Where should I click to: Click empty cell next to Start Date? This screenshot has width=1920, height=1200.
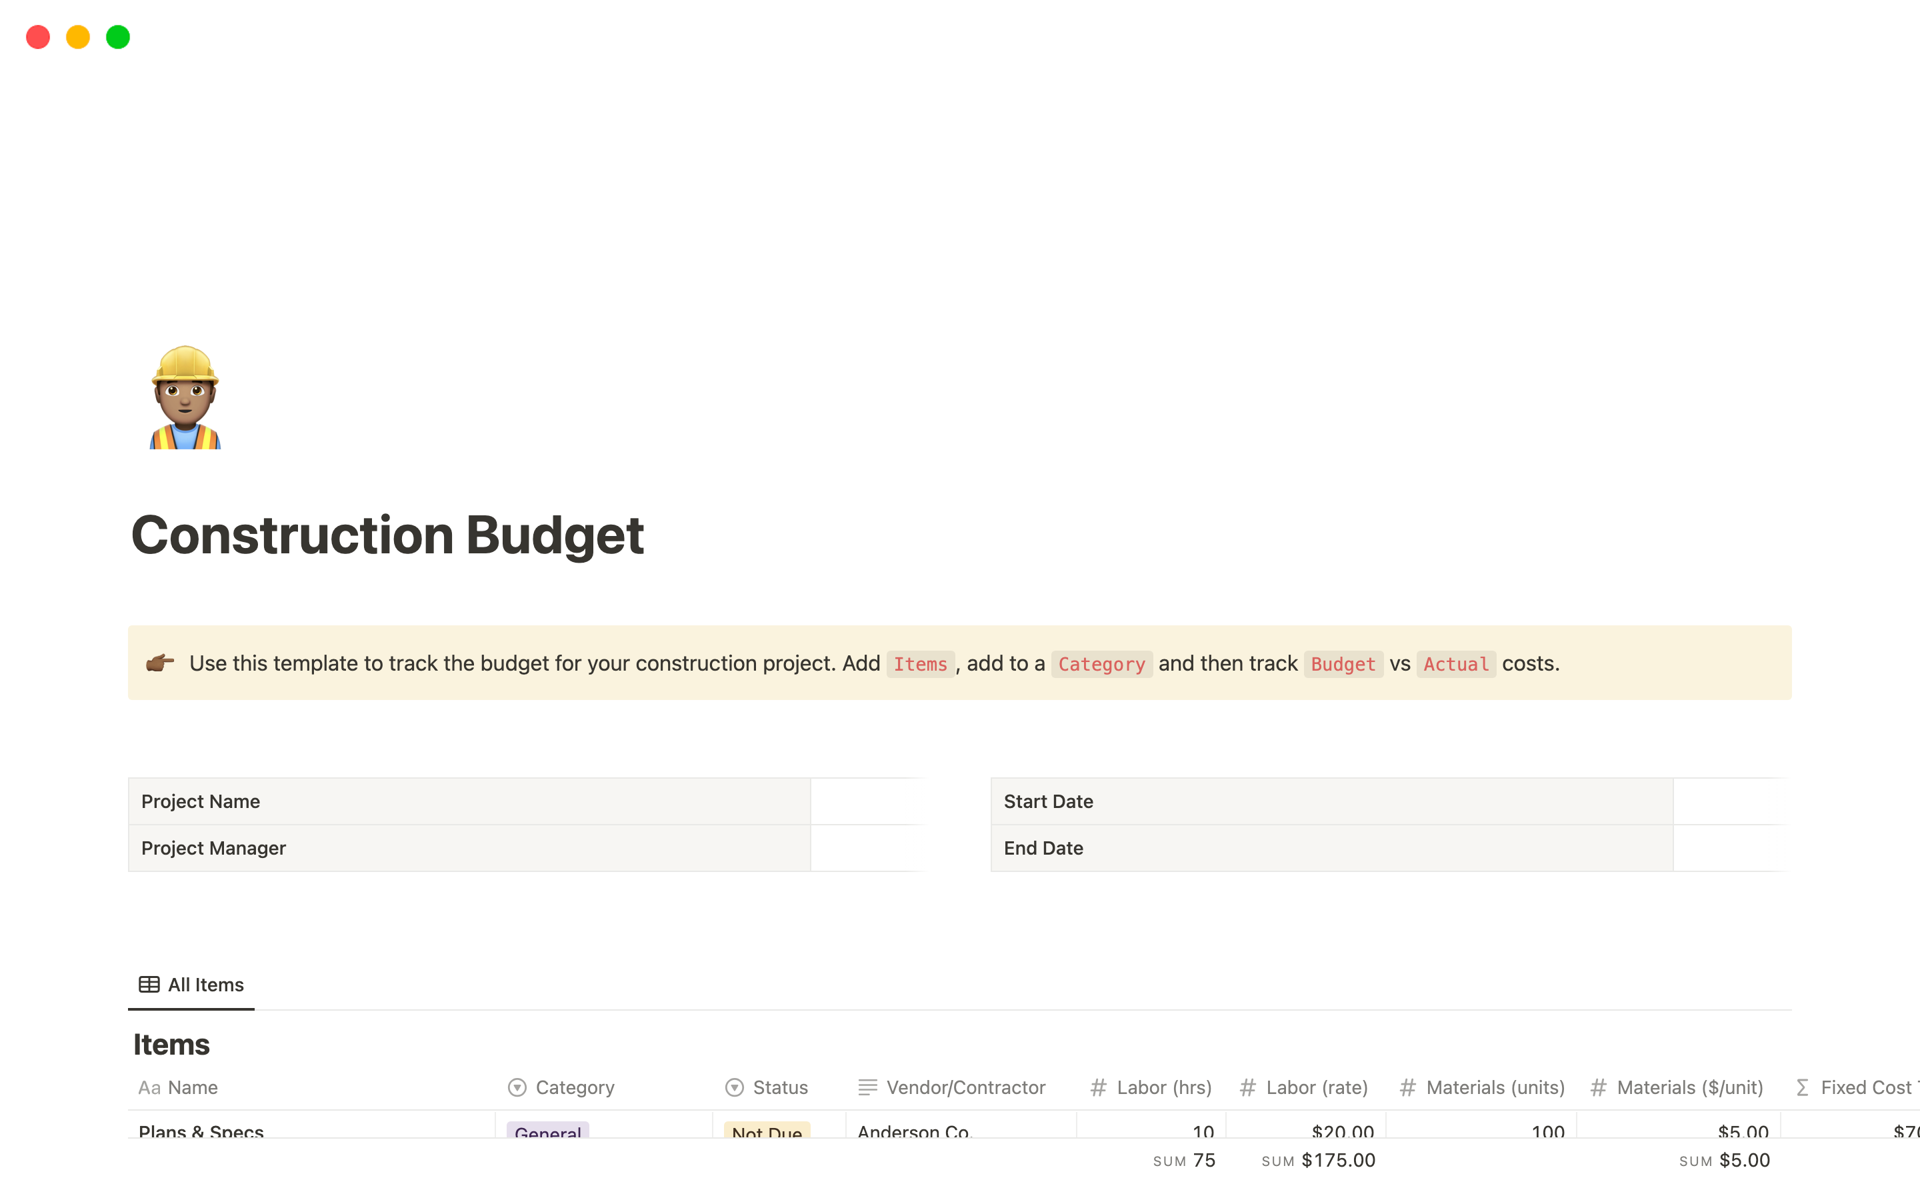click(x=1729, y=802)
